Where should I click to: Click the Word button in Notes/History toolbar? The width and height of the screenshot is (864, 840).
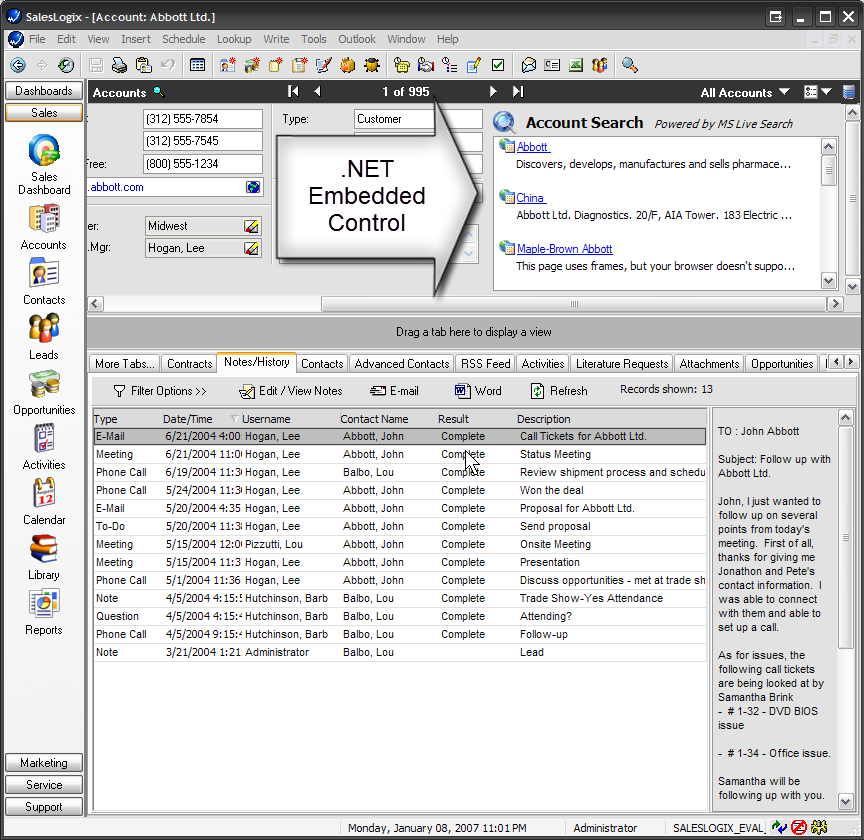(x=478, y=391)
